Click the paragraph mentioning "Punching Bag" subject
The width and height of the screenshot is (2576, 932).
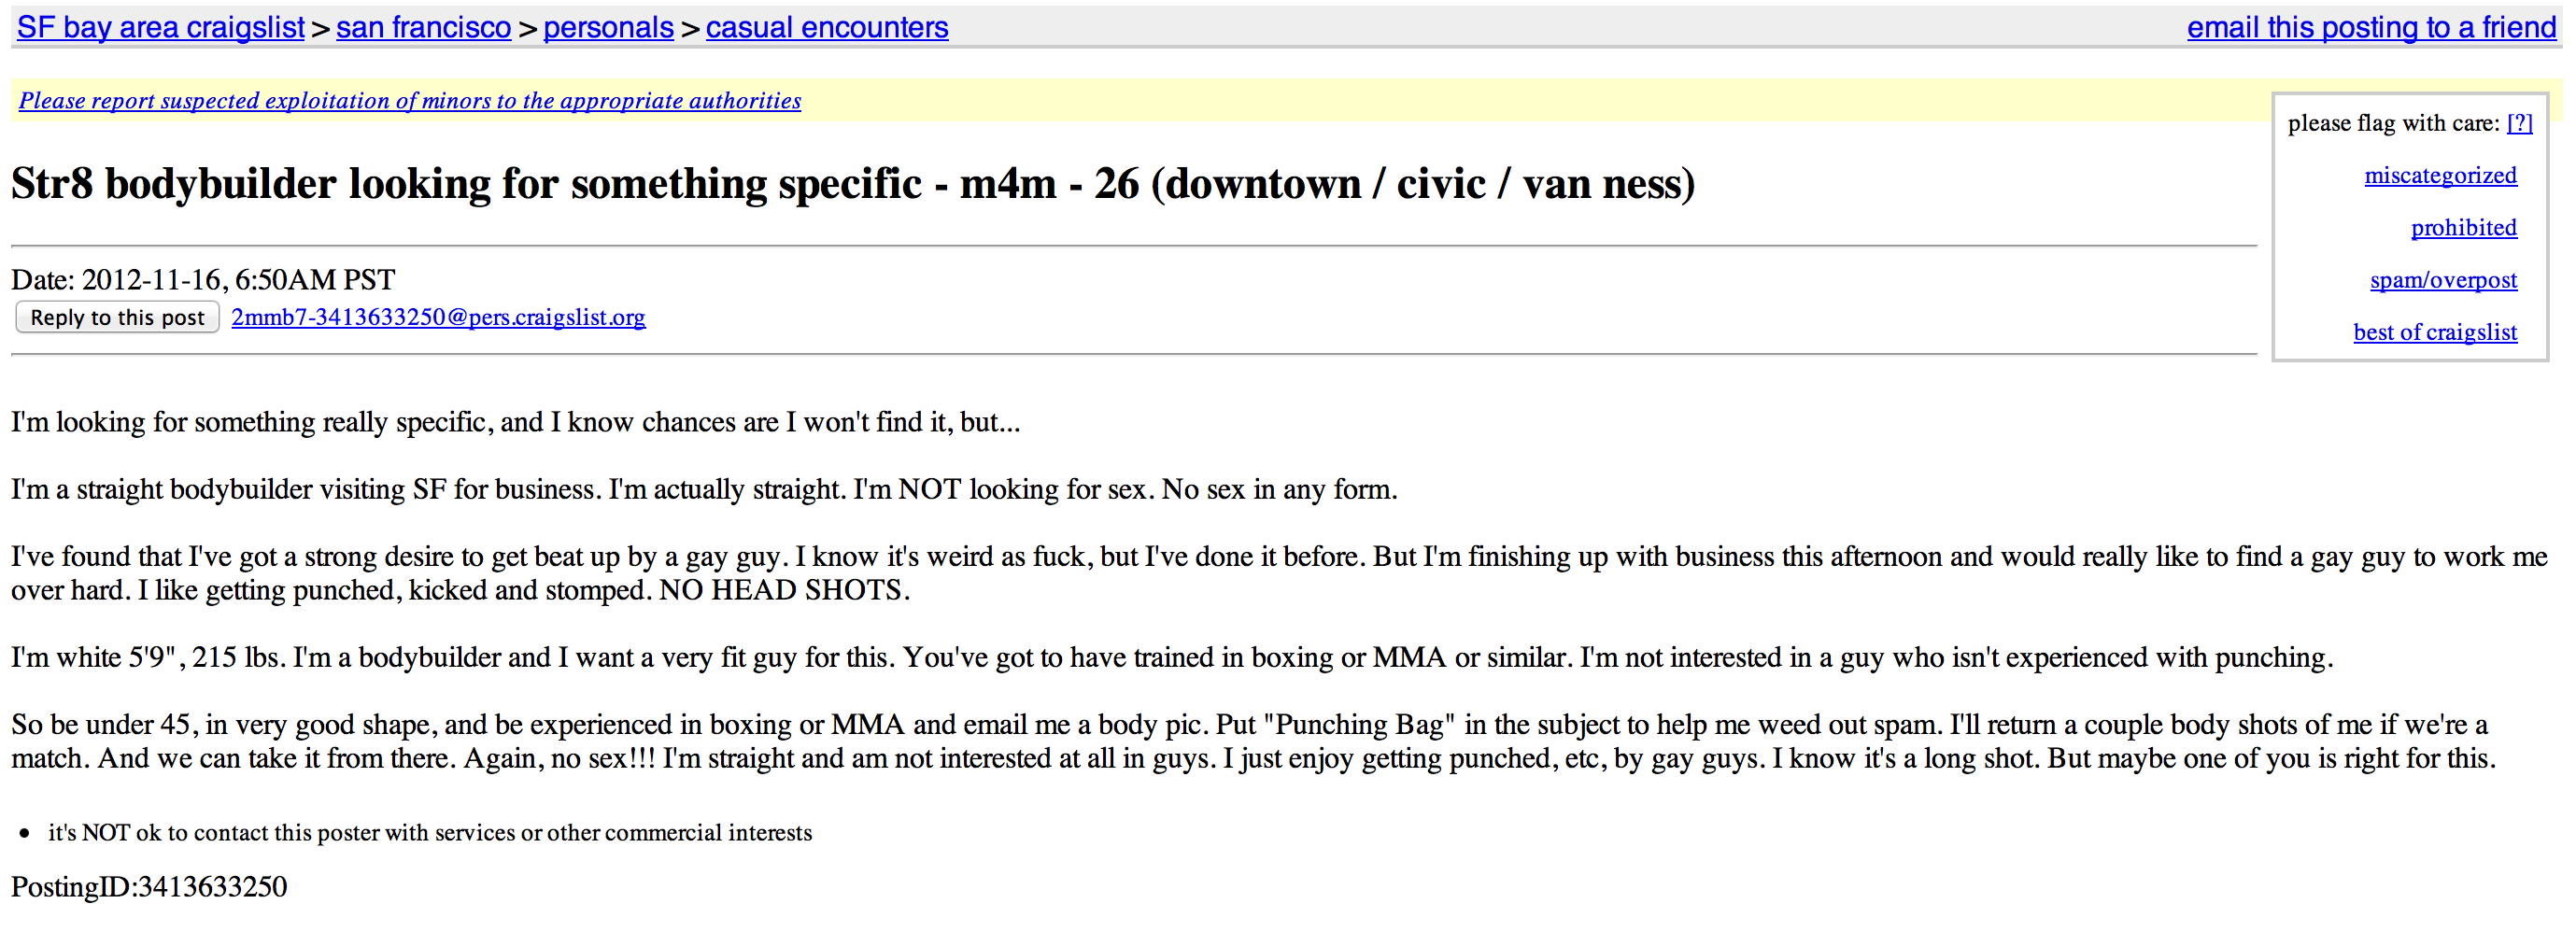click(x=1254, y=741)
